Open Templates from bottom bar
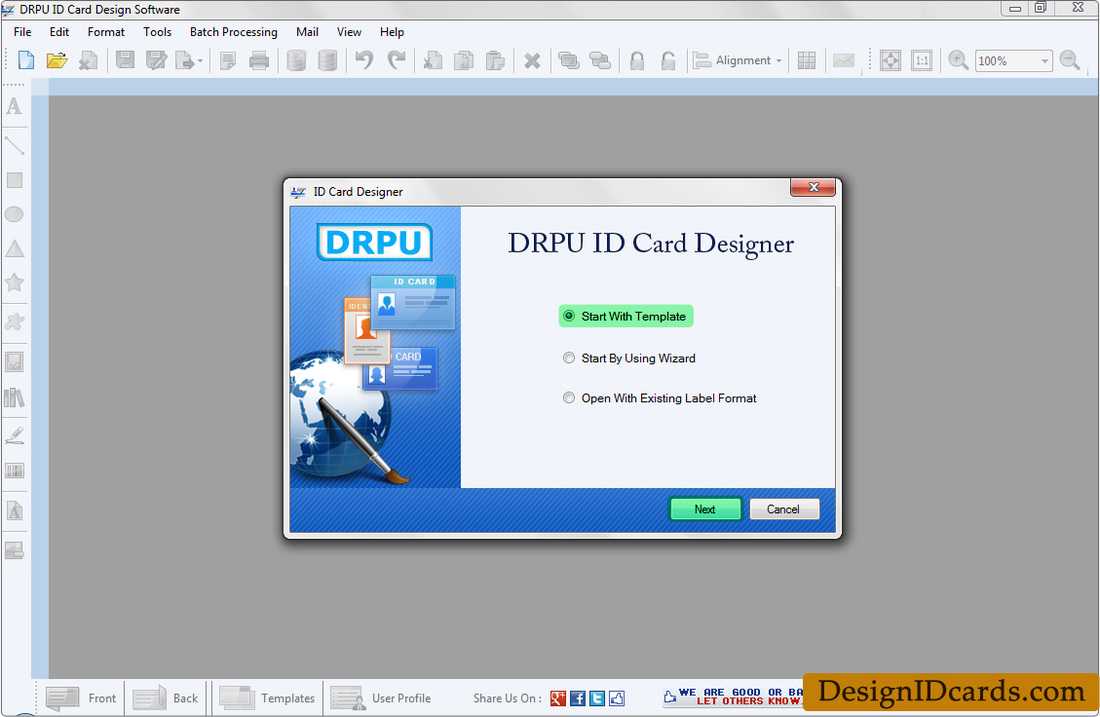1100x717 pixels. 267,698
